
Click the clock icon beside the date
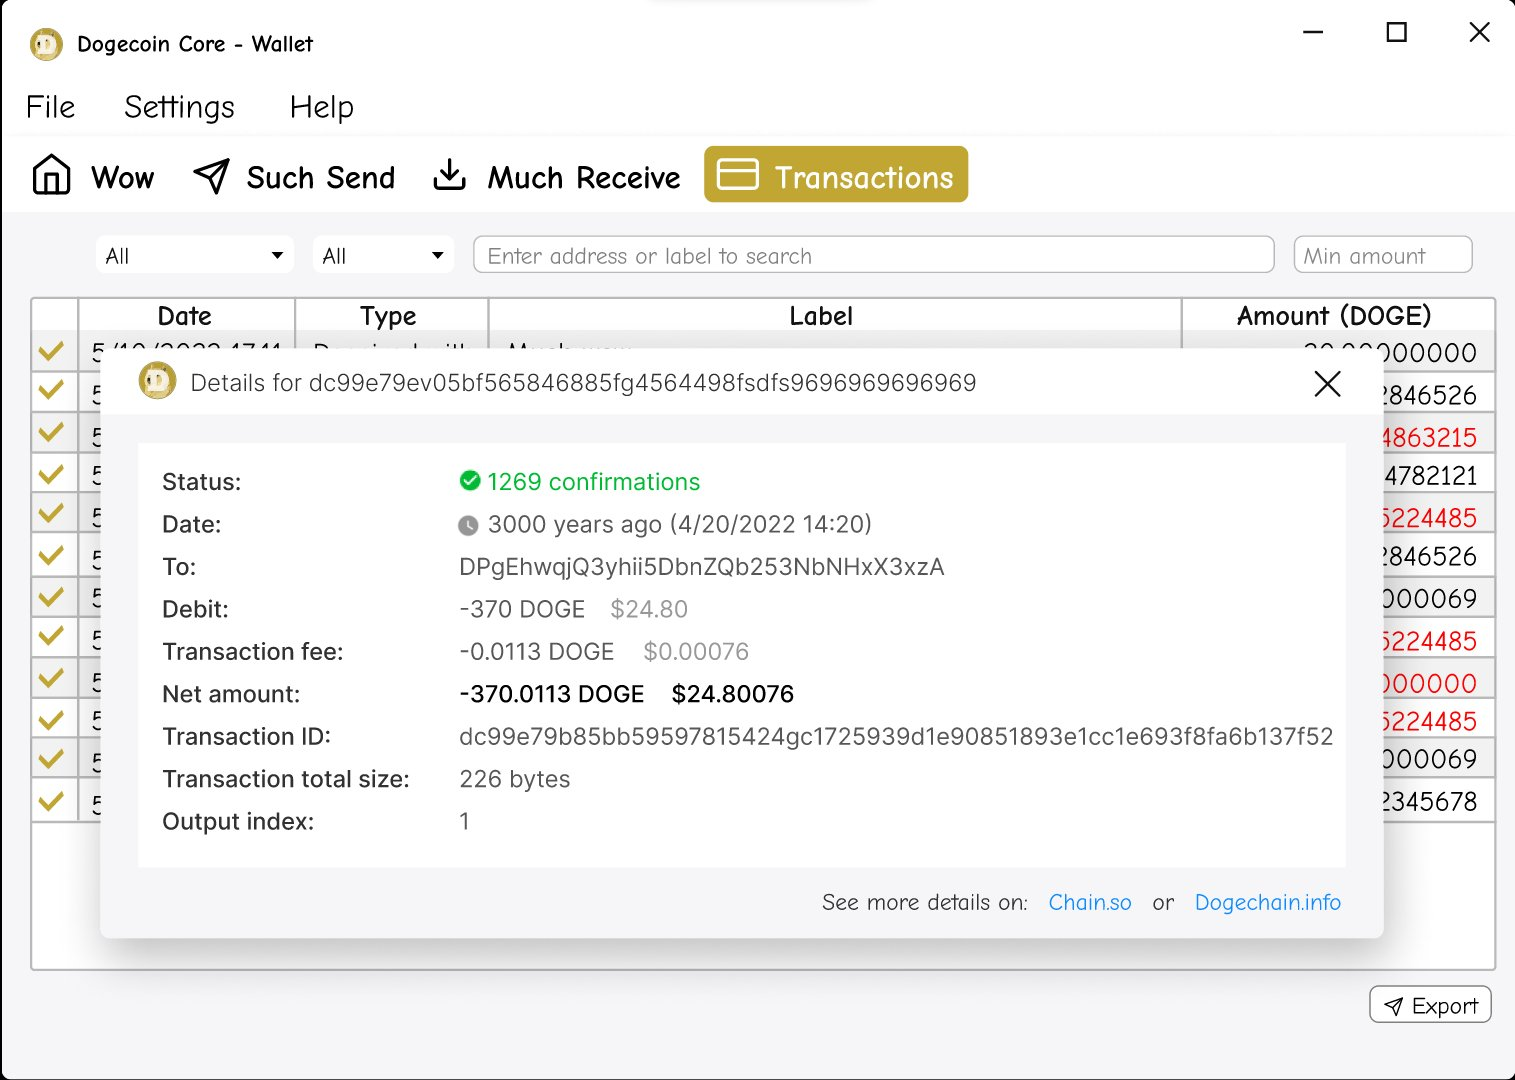(469, 523)
